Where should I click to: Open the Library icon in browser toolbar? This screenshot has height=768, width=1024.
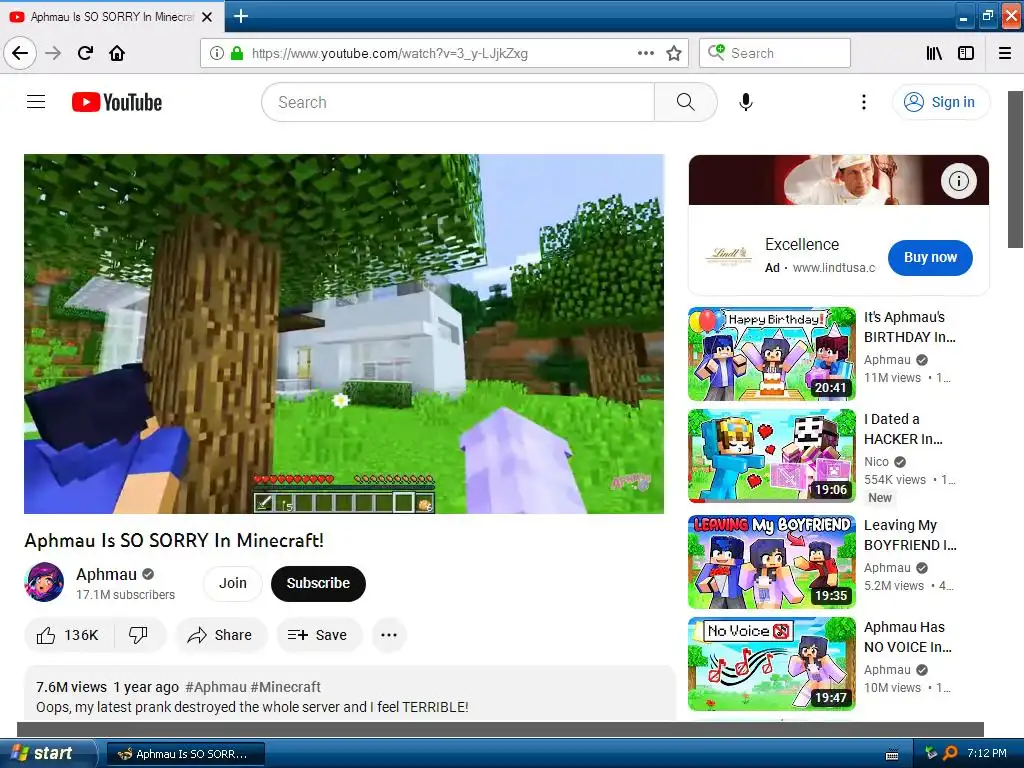[x=934, y=53]
